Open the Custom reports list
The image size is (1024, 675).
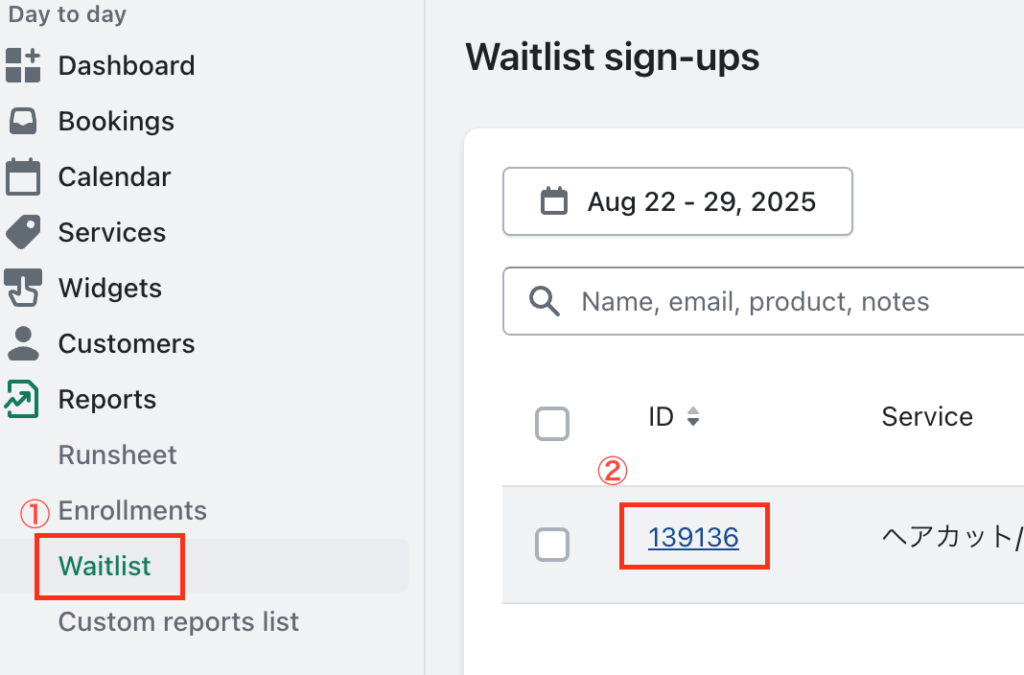click(178, 621)
